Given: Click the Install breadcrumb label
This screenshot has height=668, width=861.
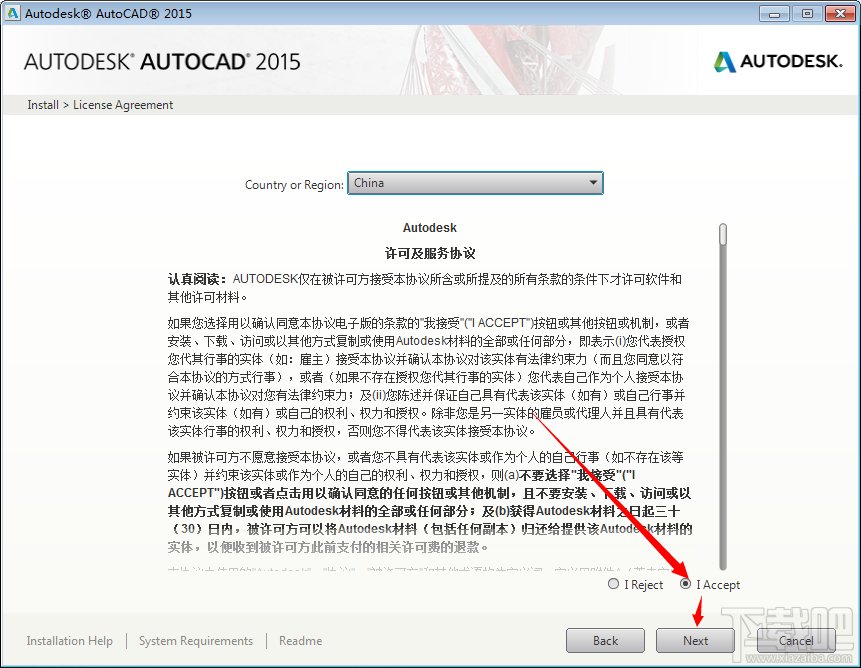Looking at the screenshot, I should point(42,104).
